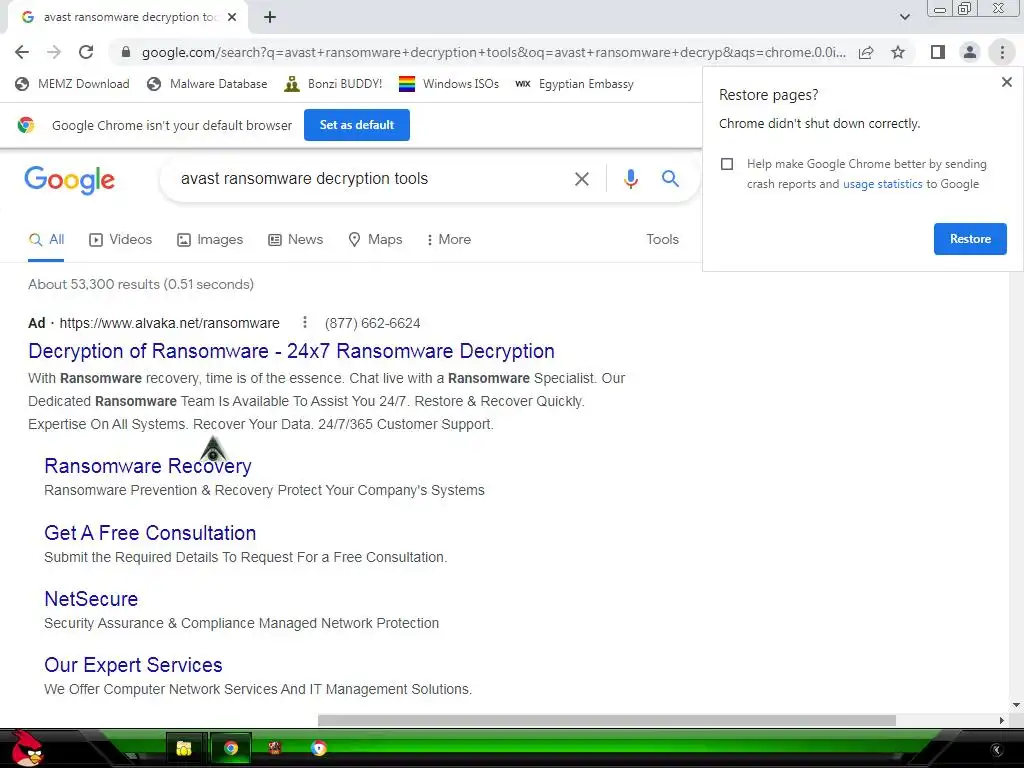Open Get A Free Consultation link
The image size is (1024, 768).
150,533
